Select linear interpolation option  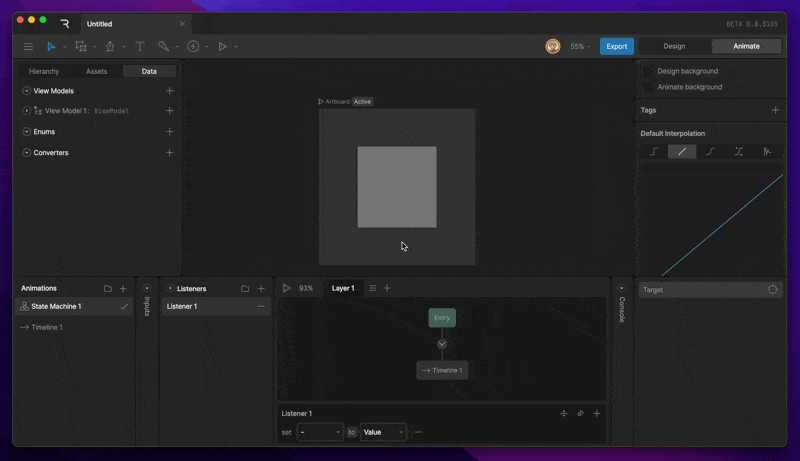(682, 152)
